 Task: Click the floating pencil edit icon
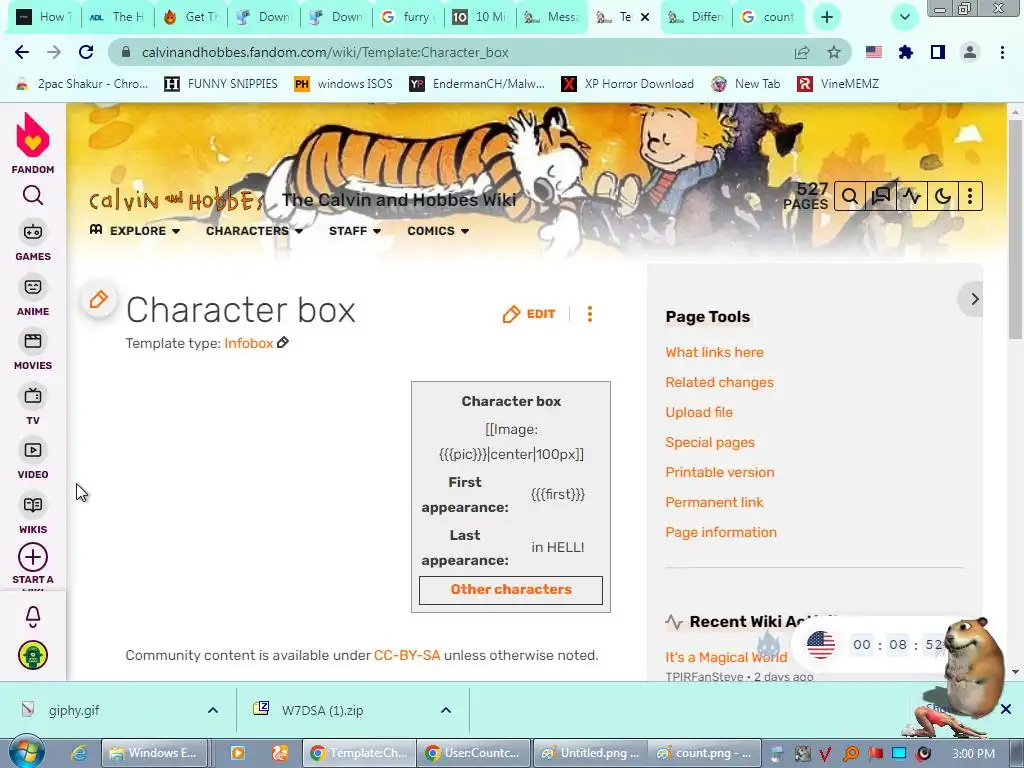pyautogui.click(x=99, y=300)
